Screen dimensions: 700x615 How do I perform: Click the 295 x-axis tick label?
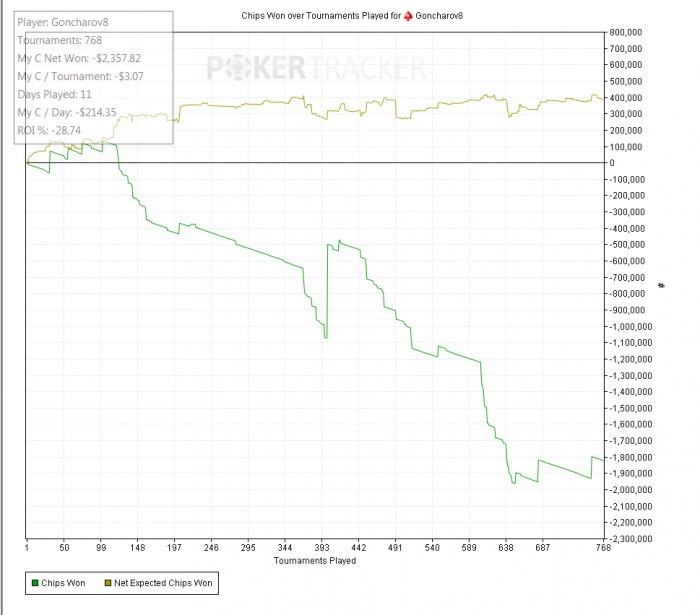pos(248,548)
